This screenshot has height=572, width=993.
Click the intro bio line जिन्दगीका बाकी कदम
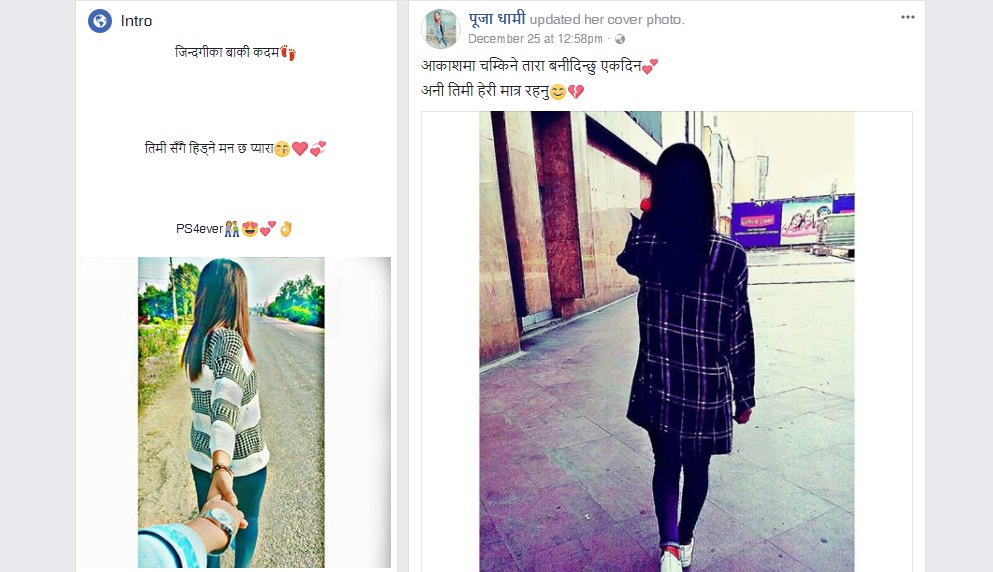coord(227,52)
